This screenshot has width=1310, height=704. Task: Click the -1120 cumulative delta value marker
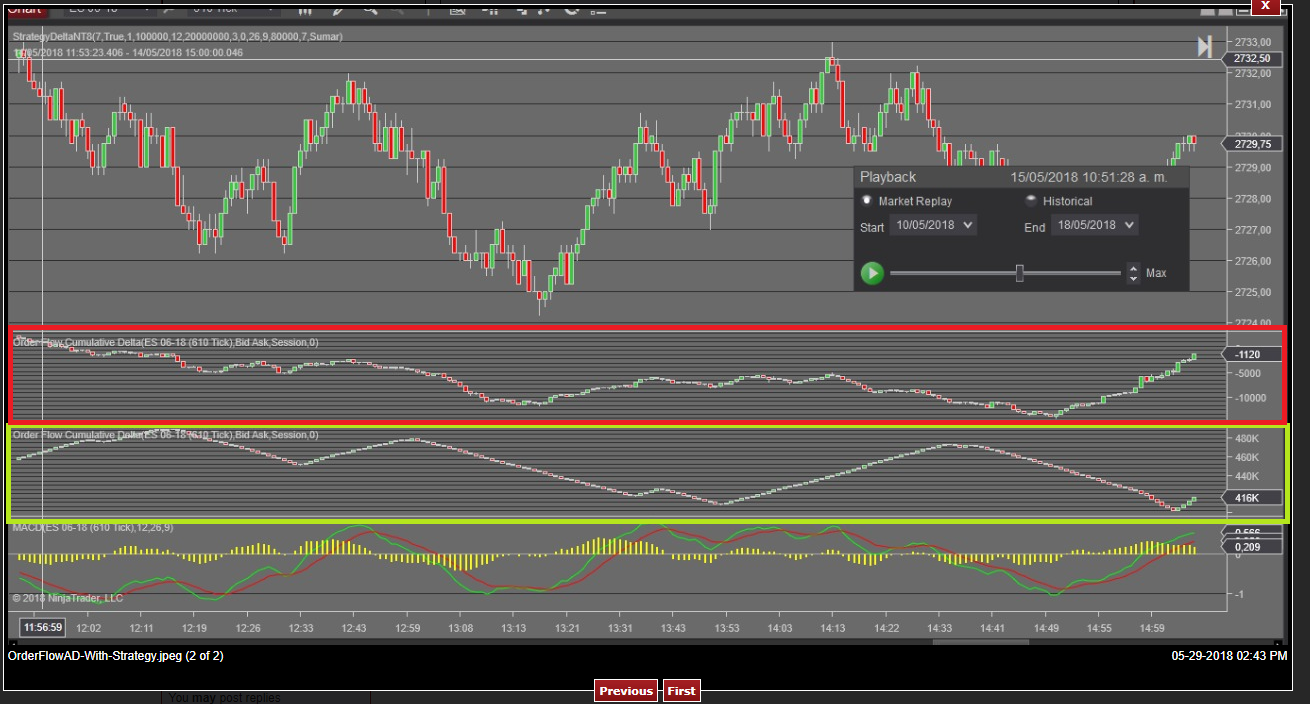point(1249,354)
